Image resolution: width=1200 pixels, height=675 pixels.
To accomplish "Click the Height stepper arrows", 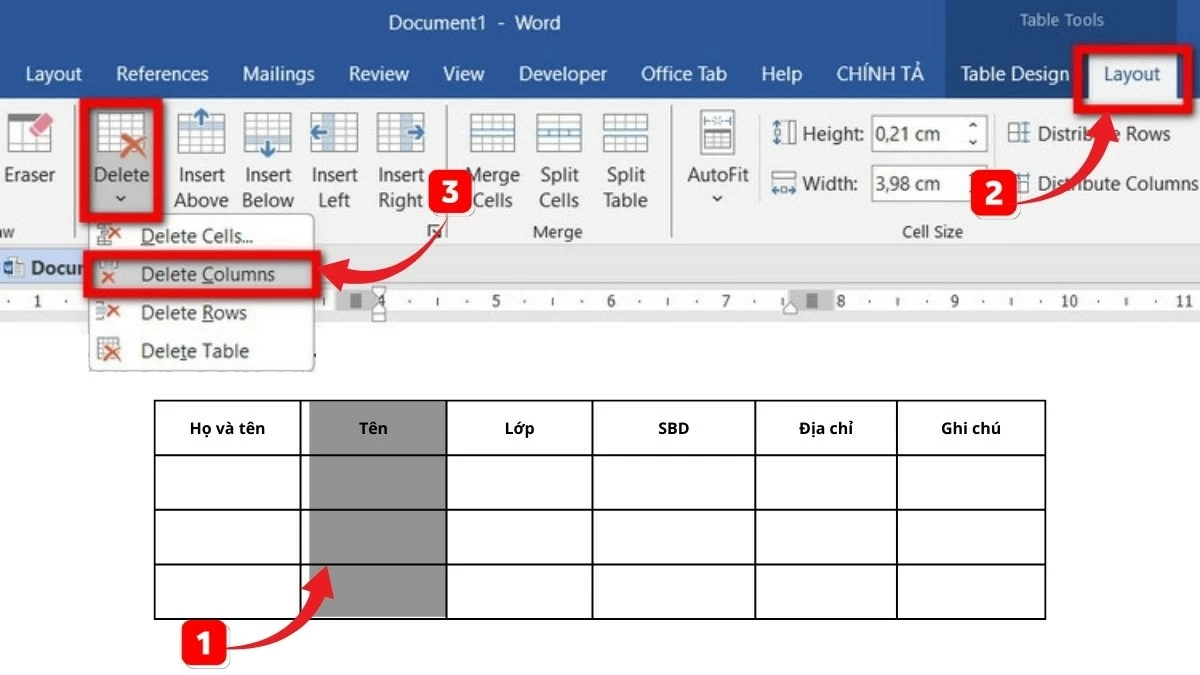I will point(972,134).
